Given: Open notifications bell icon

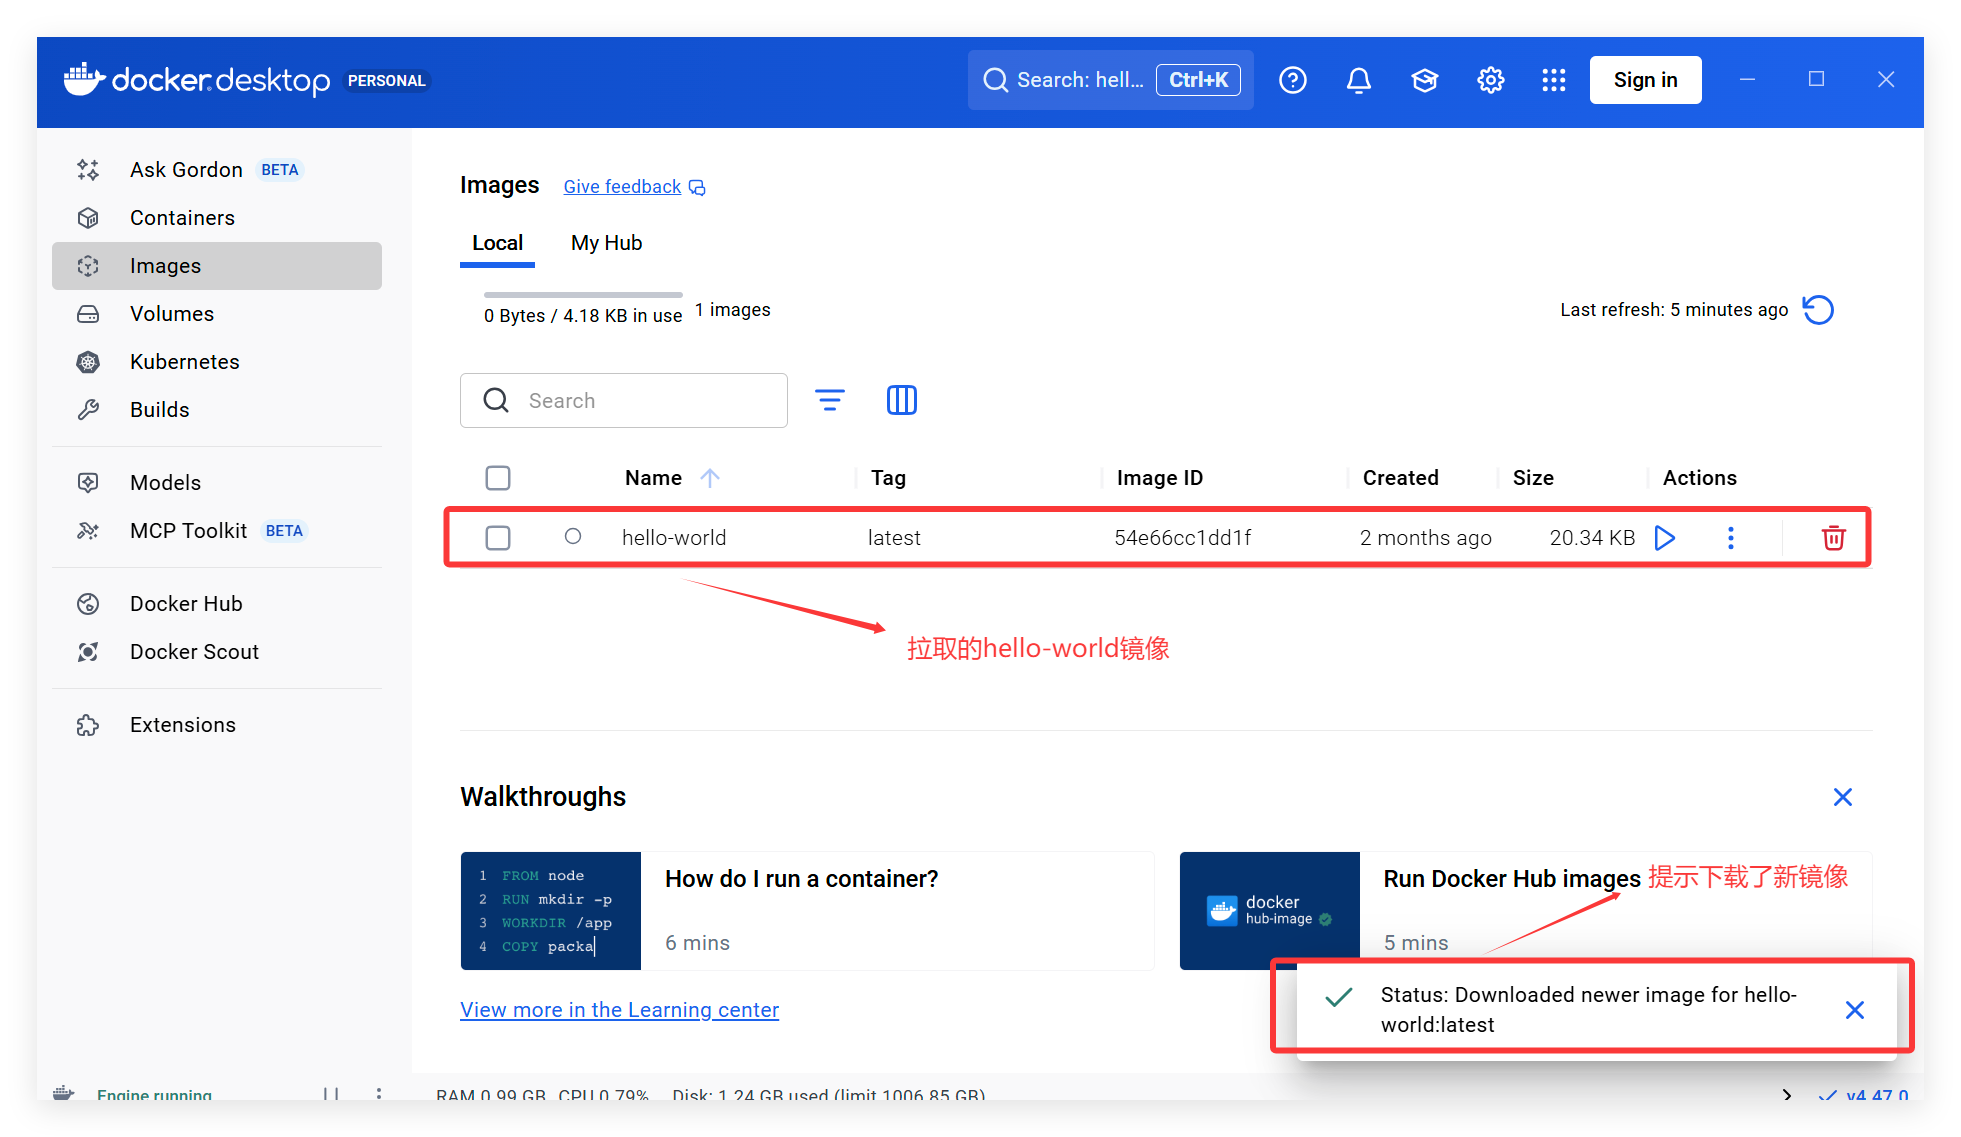Looking at the screenshot, I should pos(1358,80).
